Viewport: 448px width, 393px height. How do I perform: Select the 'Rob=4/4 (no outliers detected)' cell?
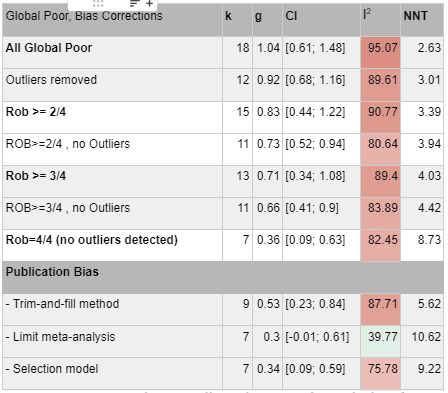(x=112, y=245)
